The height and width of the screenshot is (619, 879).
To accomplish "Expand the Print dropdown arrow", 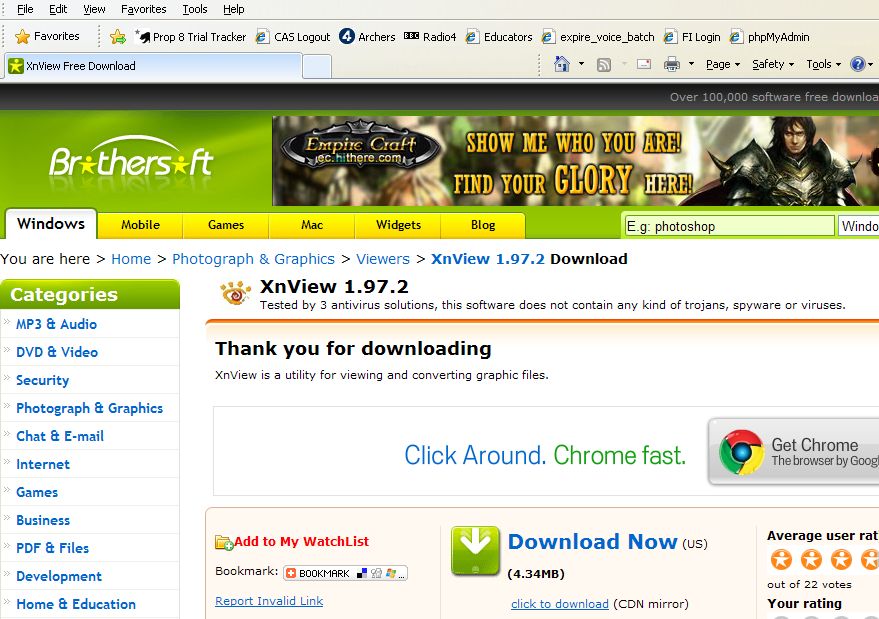I will pyautogui.click(x=691, y=64).
